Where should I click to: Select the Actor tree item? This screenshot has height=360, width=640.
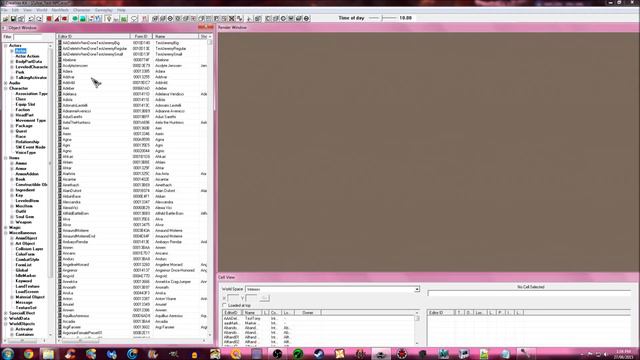coord(20,51)
